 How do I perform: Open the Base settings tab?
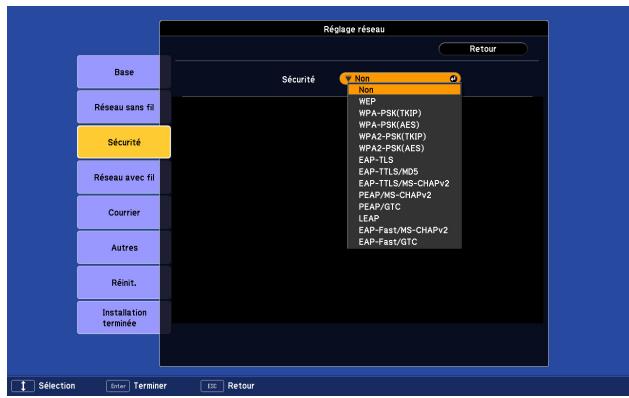point(124,72)
